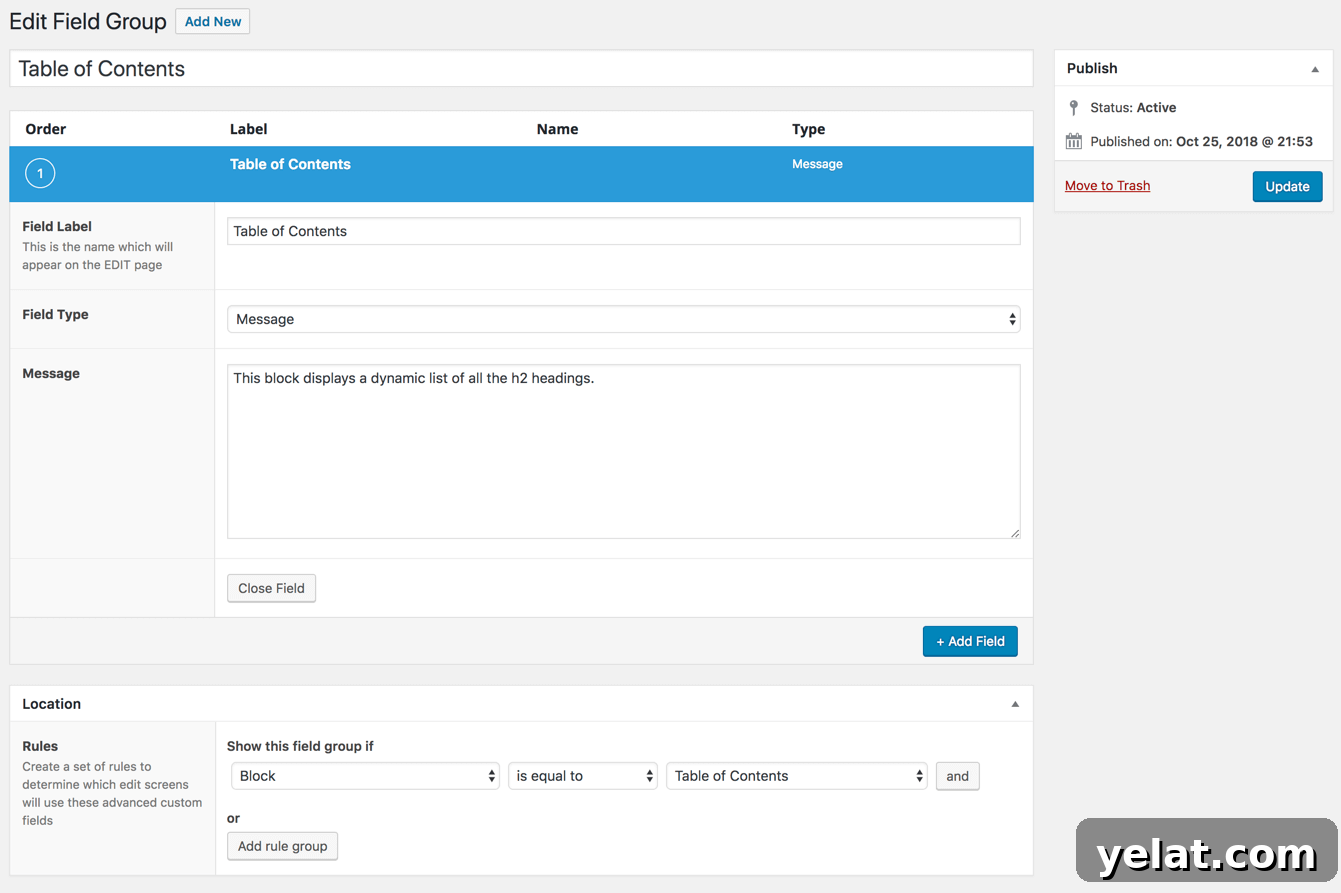Screen dimensions: 1341x893
Task: Click the Message type text in the blue row
Action: [817, 164]
